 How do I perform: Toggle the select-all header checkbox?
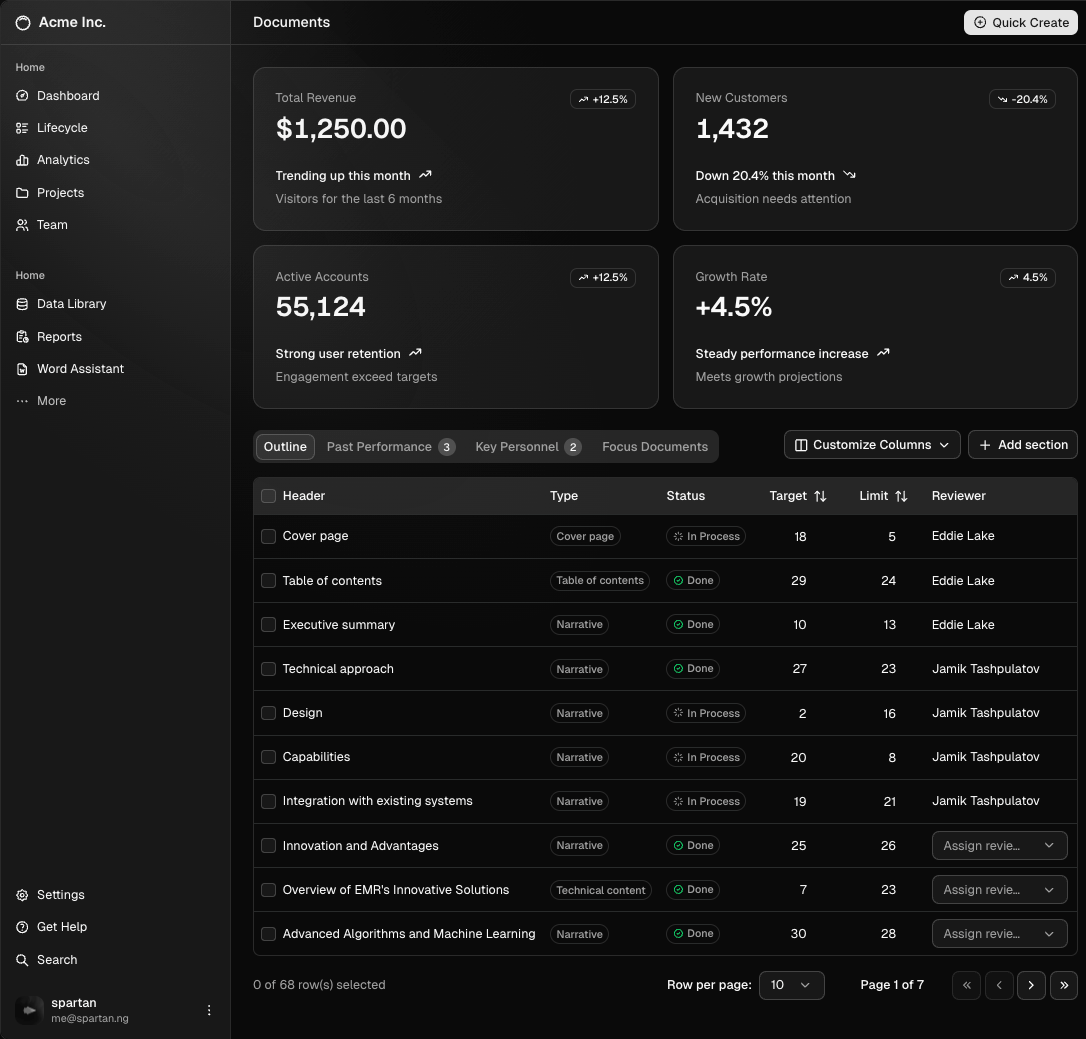click(x=268, y=495)
